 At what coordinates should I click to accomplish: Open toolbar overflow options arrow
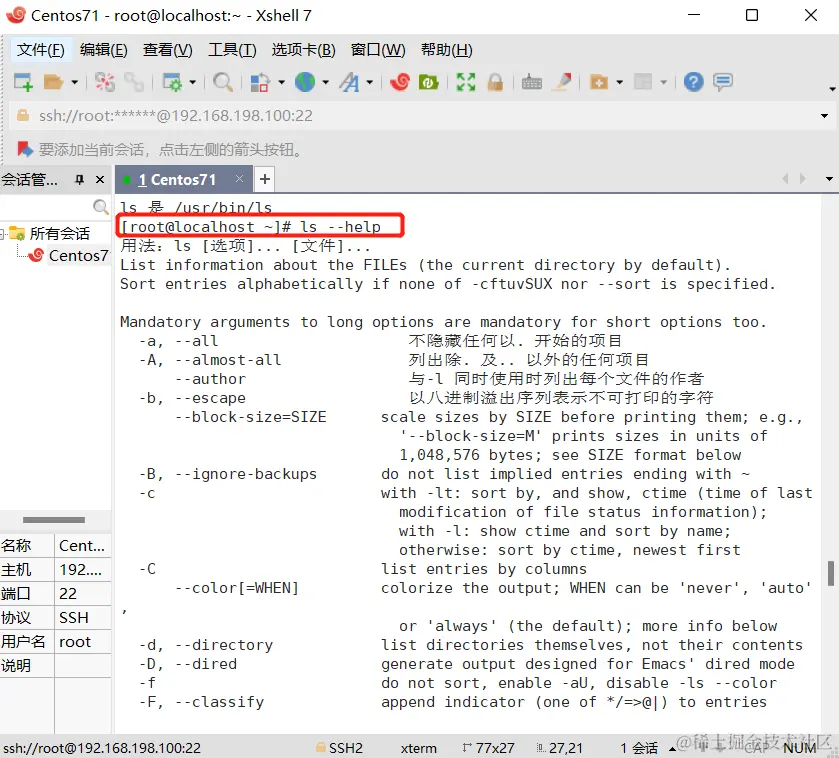(x=832, y=89)
